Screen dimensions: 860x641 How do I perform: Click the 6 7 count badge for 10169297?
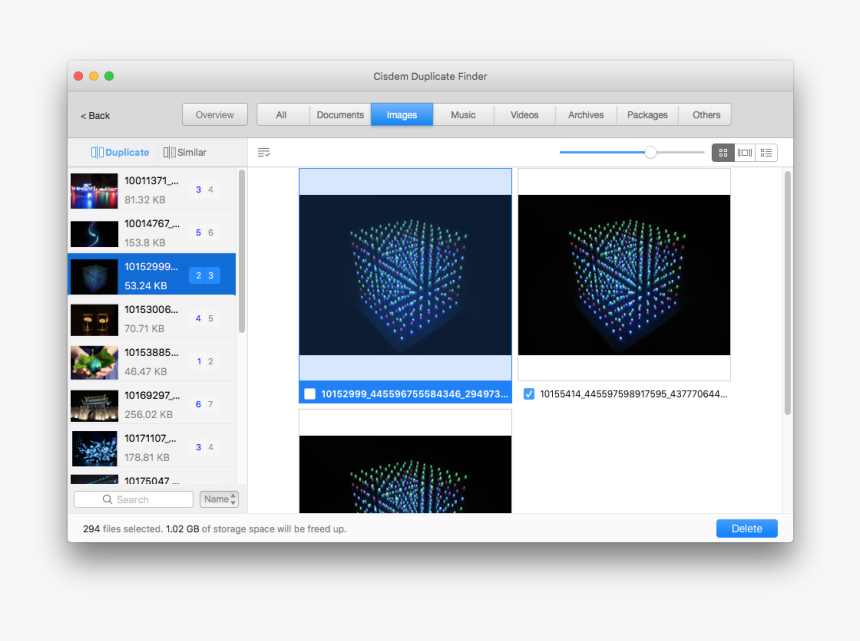click(205, 404)
